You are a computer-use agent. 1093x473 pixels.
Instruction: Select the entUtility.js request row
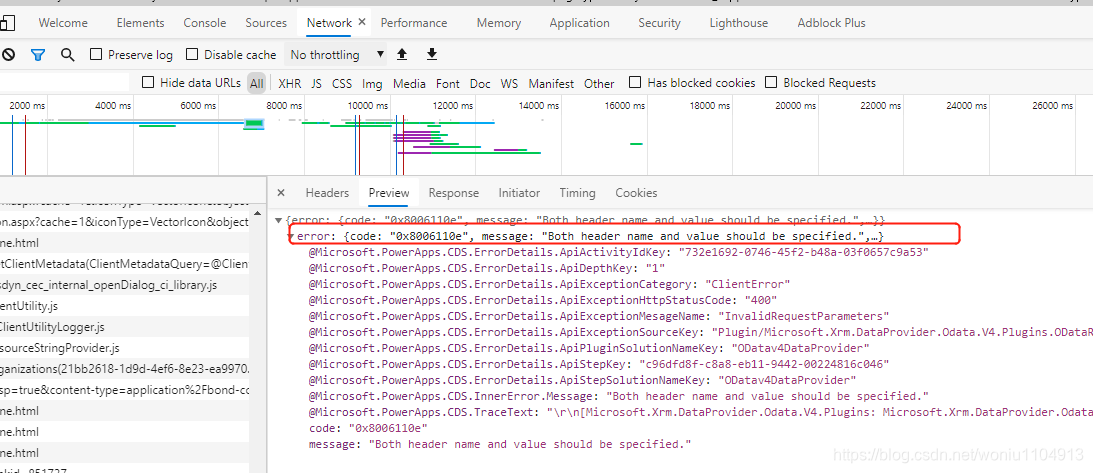point(124,306)
